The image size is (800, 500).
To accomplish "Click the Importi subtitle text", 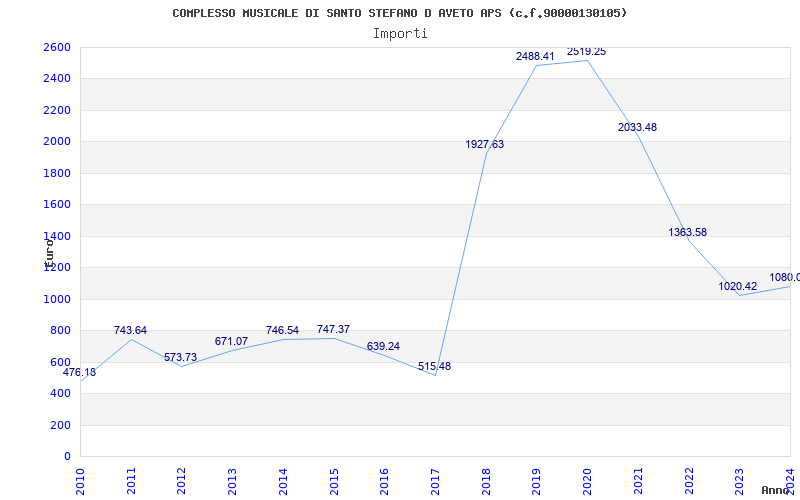I will [x=400, y=34].
